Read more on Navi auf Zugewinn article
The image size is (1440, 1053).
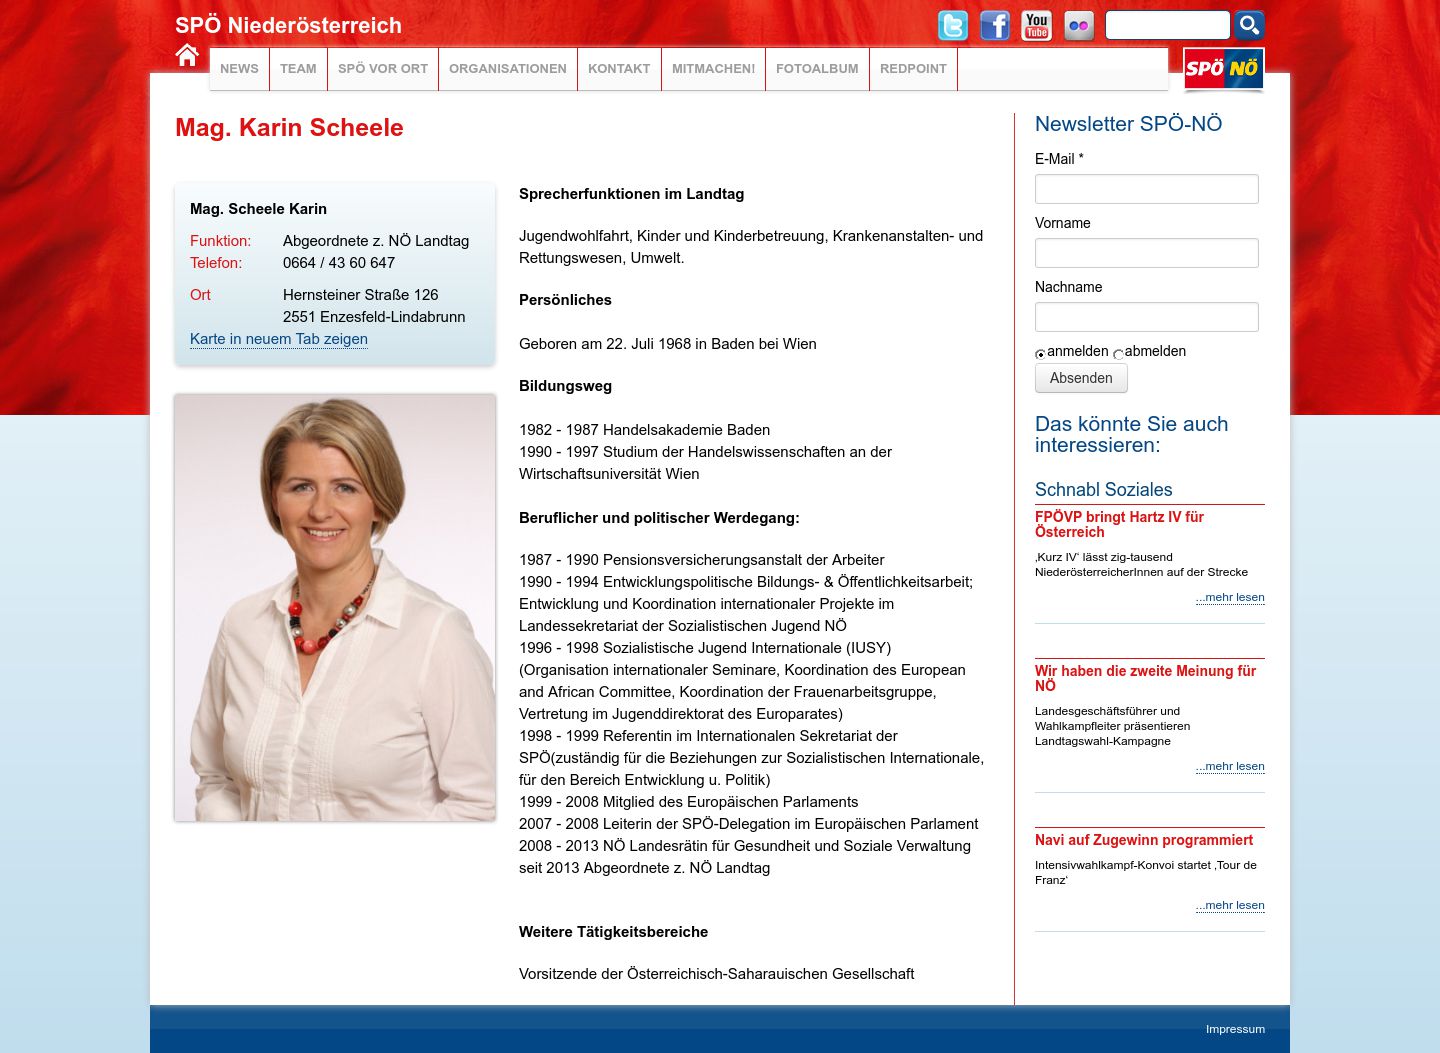[1230, 905]
